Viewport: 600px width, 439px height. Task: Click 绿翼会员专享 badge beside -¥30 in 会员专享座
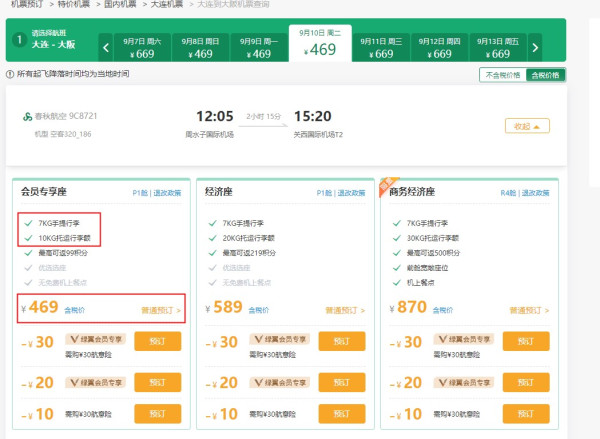point(96,339)
